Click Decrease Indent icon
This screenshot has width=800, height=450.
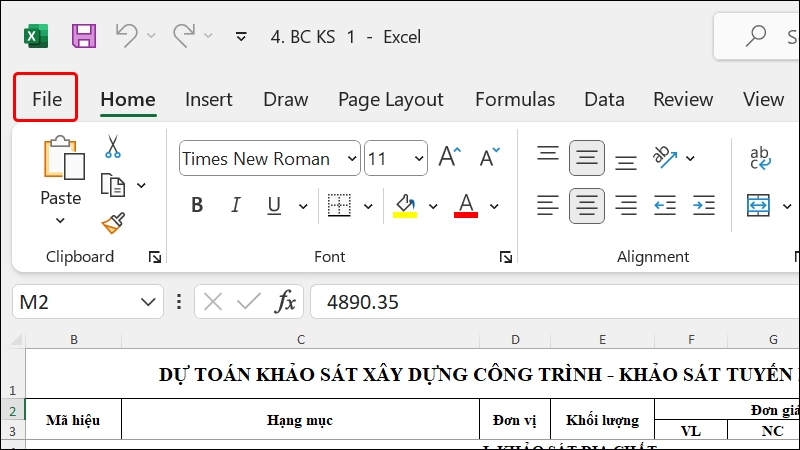click(665, 206)
